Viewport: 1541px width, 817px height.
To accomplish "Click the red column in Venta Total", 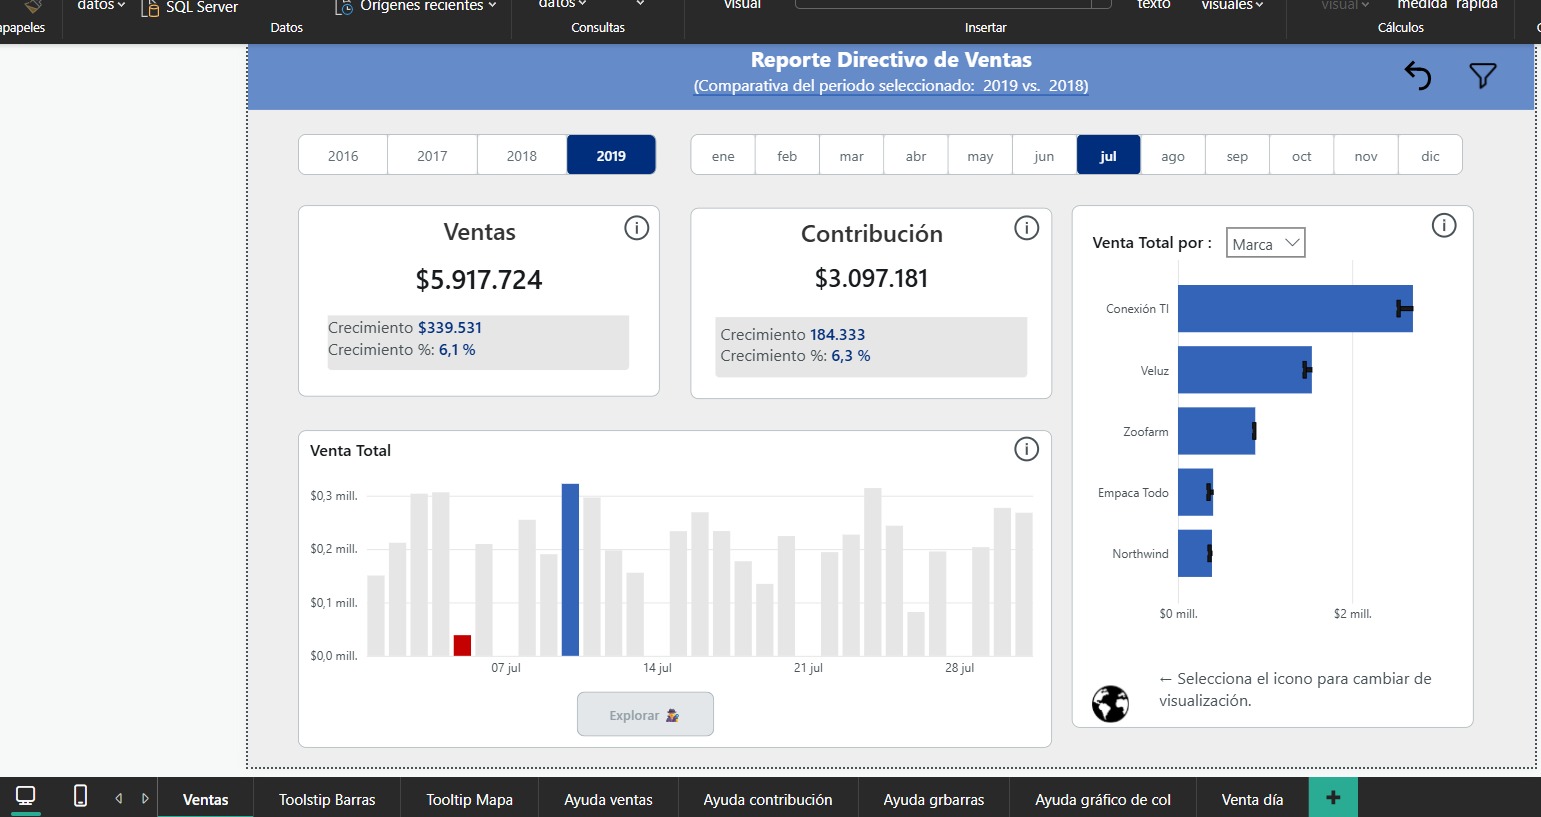I will point(462,645).
